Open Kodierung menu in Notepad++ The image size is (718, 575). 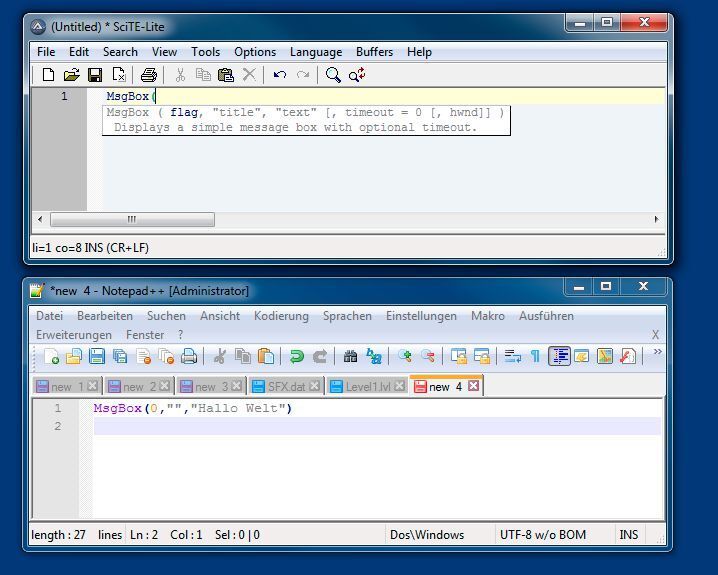pos(281,316)
